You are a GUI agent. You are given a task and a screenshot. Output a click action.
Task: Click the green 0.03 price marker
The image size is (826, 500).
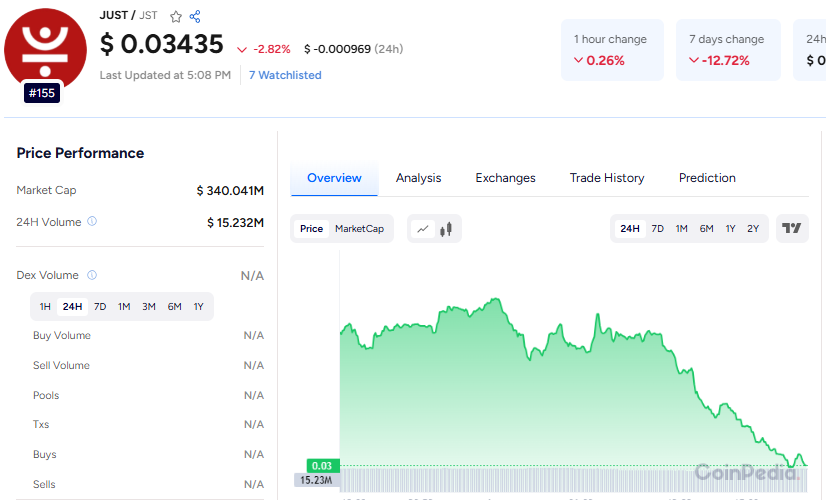(x=323, y=466)
